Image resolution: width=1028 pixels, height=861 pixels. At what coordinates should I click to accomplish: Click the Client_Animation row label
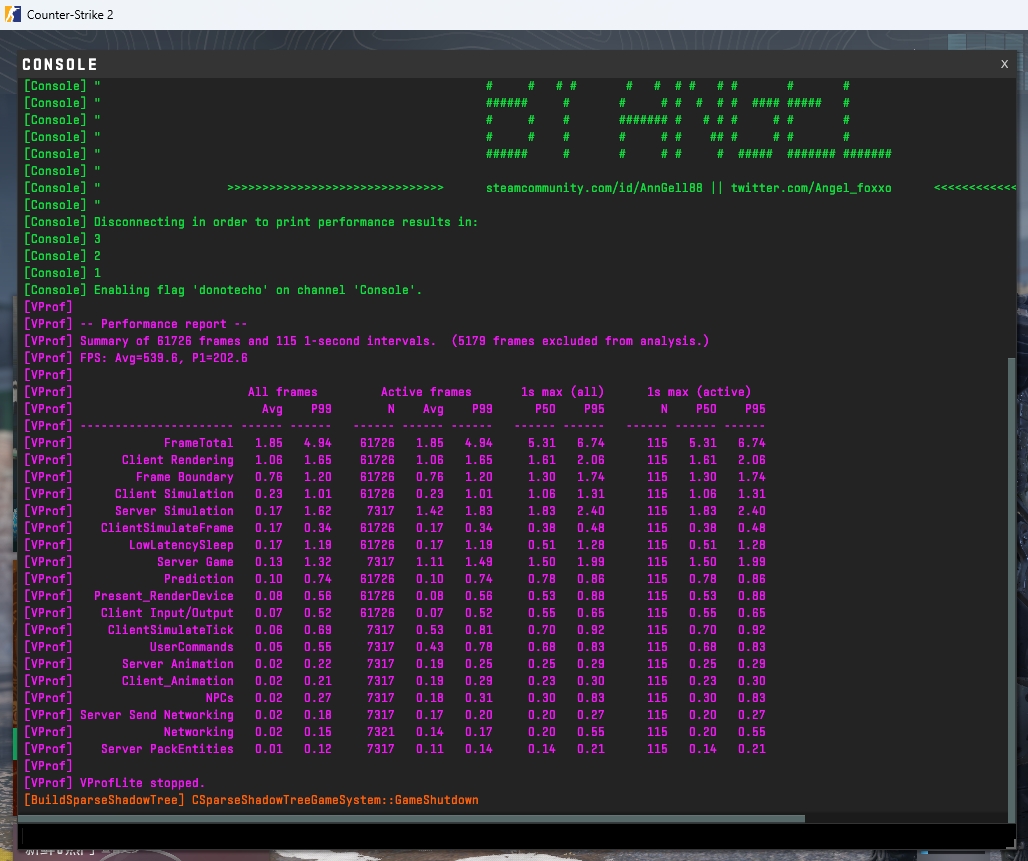coord(178,682)
